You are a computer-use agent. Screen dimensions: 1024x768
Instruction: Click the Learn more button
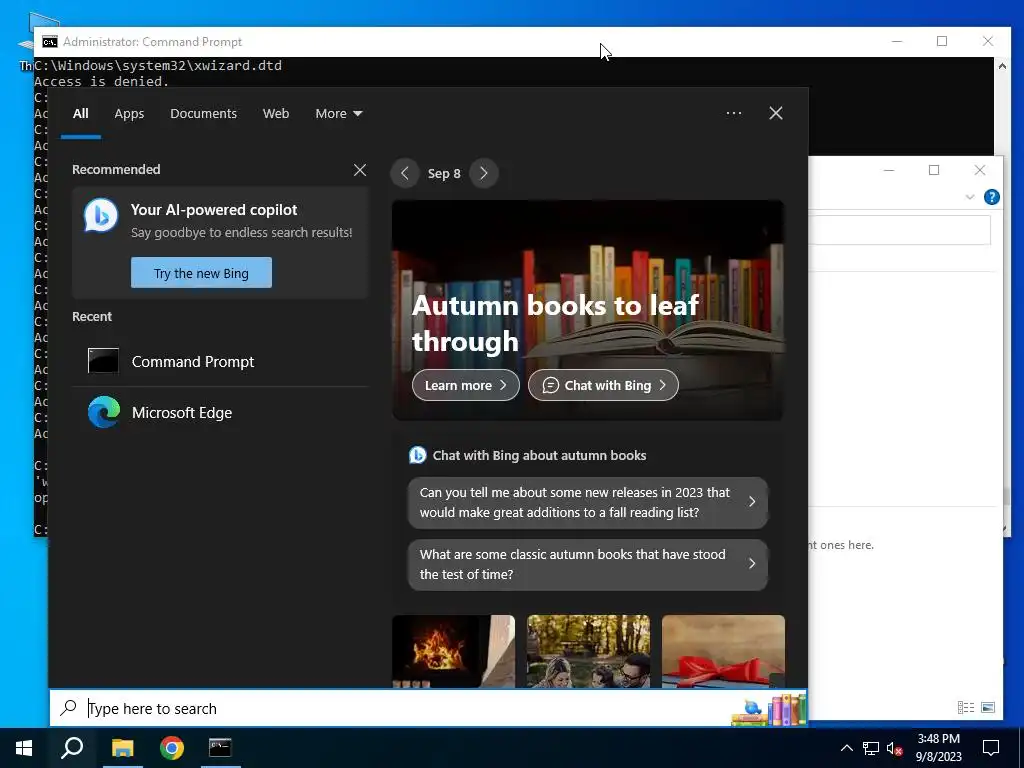466,385
